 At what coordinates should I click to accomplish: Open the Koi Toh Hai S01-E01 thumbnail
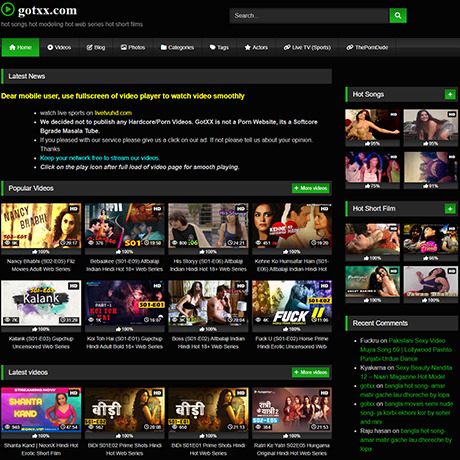[x=125, y=303]
